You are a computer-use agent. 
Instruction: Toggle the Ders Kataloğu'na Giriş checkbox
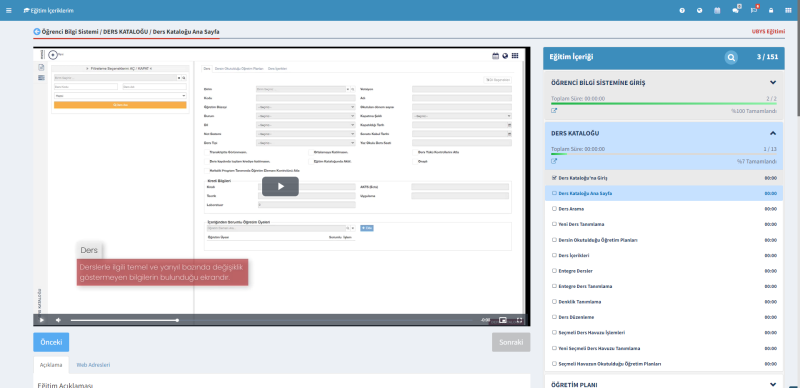pos(555,178)
